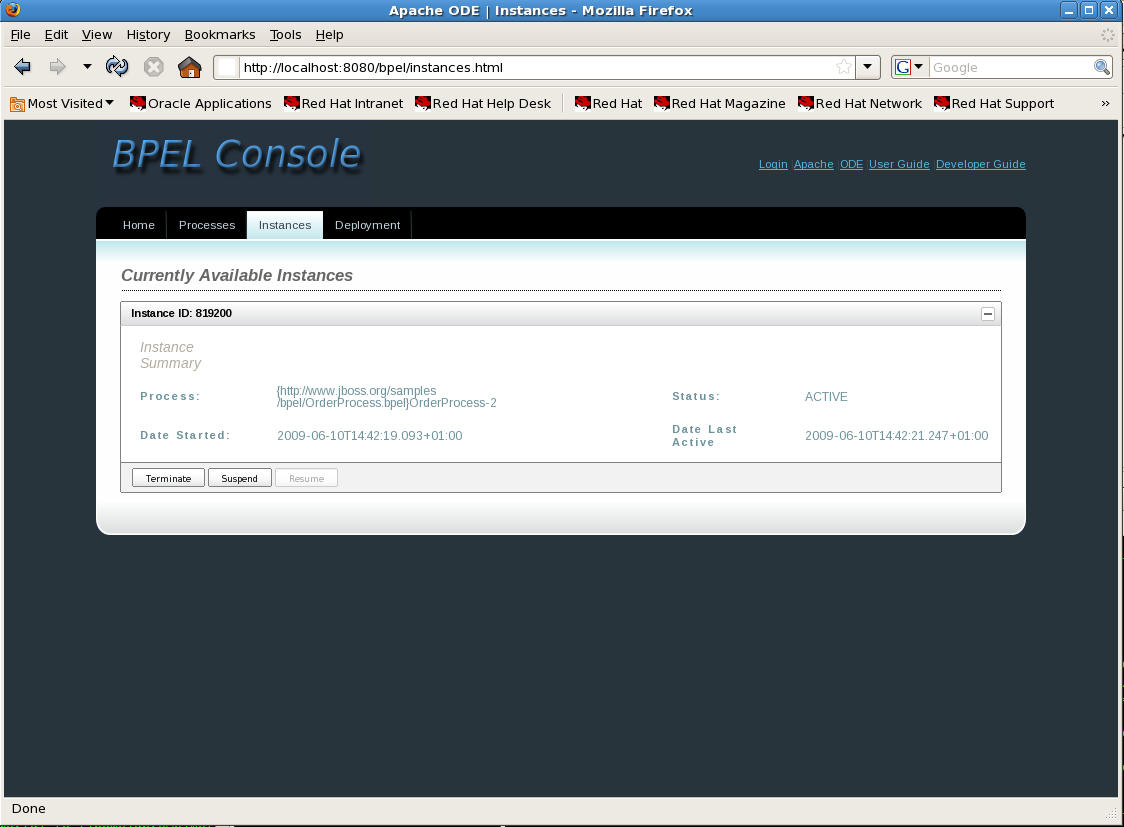
Task: Click the Forward arrow navigation icon
Action: point(57,67)
